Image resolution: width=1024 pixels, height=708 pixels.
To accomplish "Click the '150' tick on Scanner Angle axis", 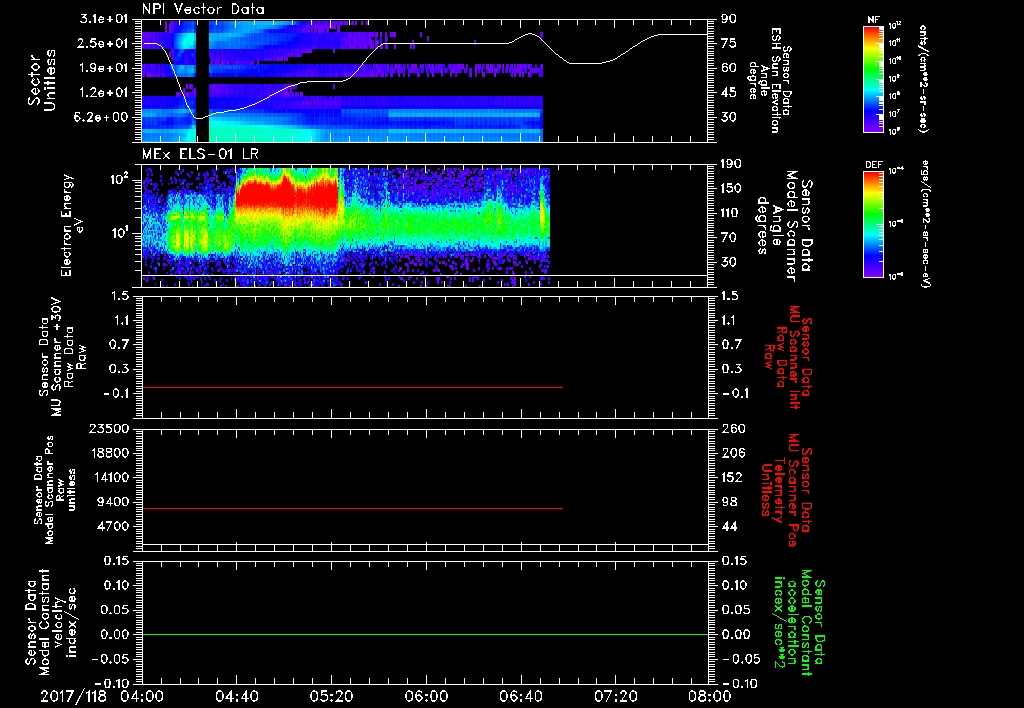I will [732, 189].
